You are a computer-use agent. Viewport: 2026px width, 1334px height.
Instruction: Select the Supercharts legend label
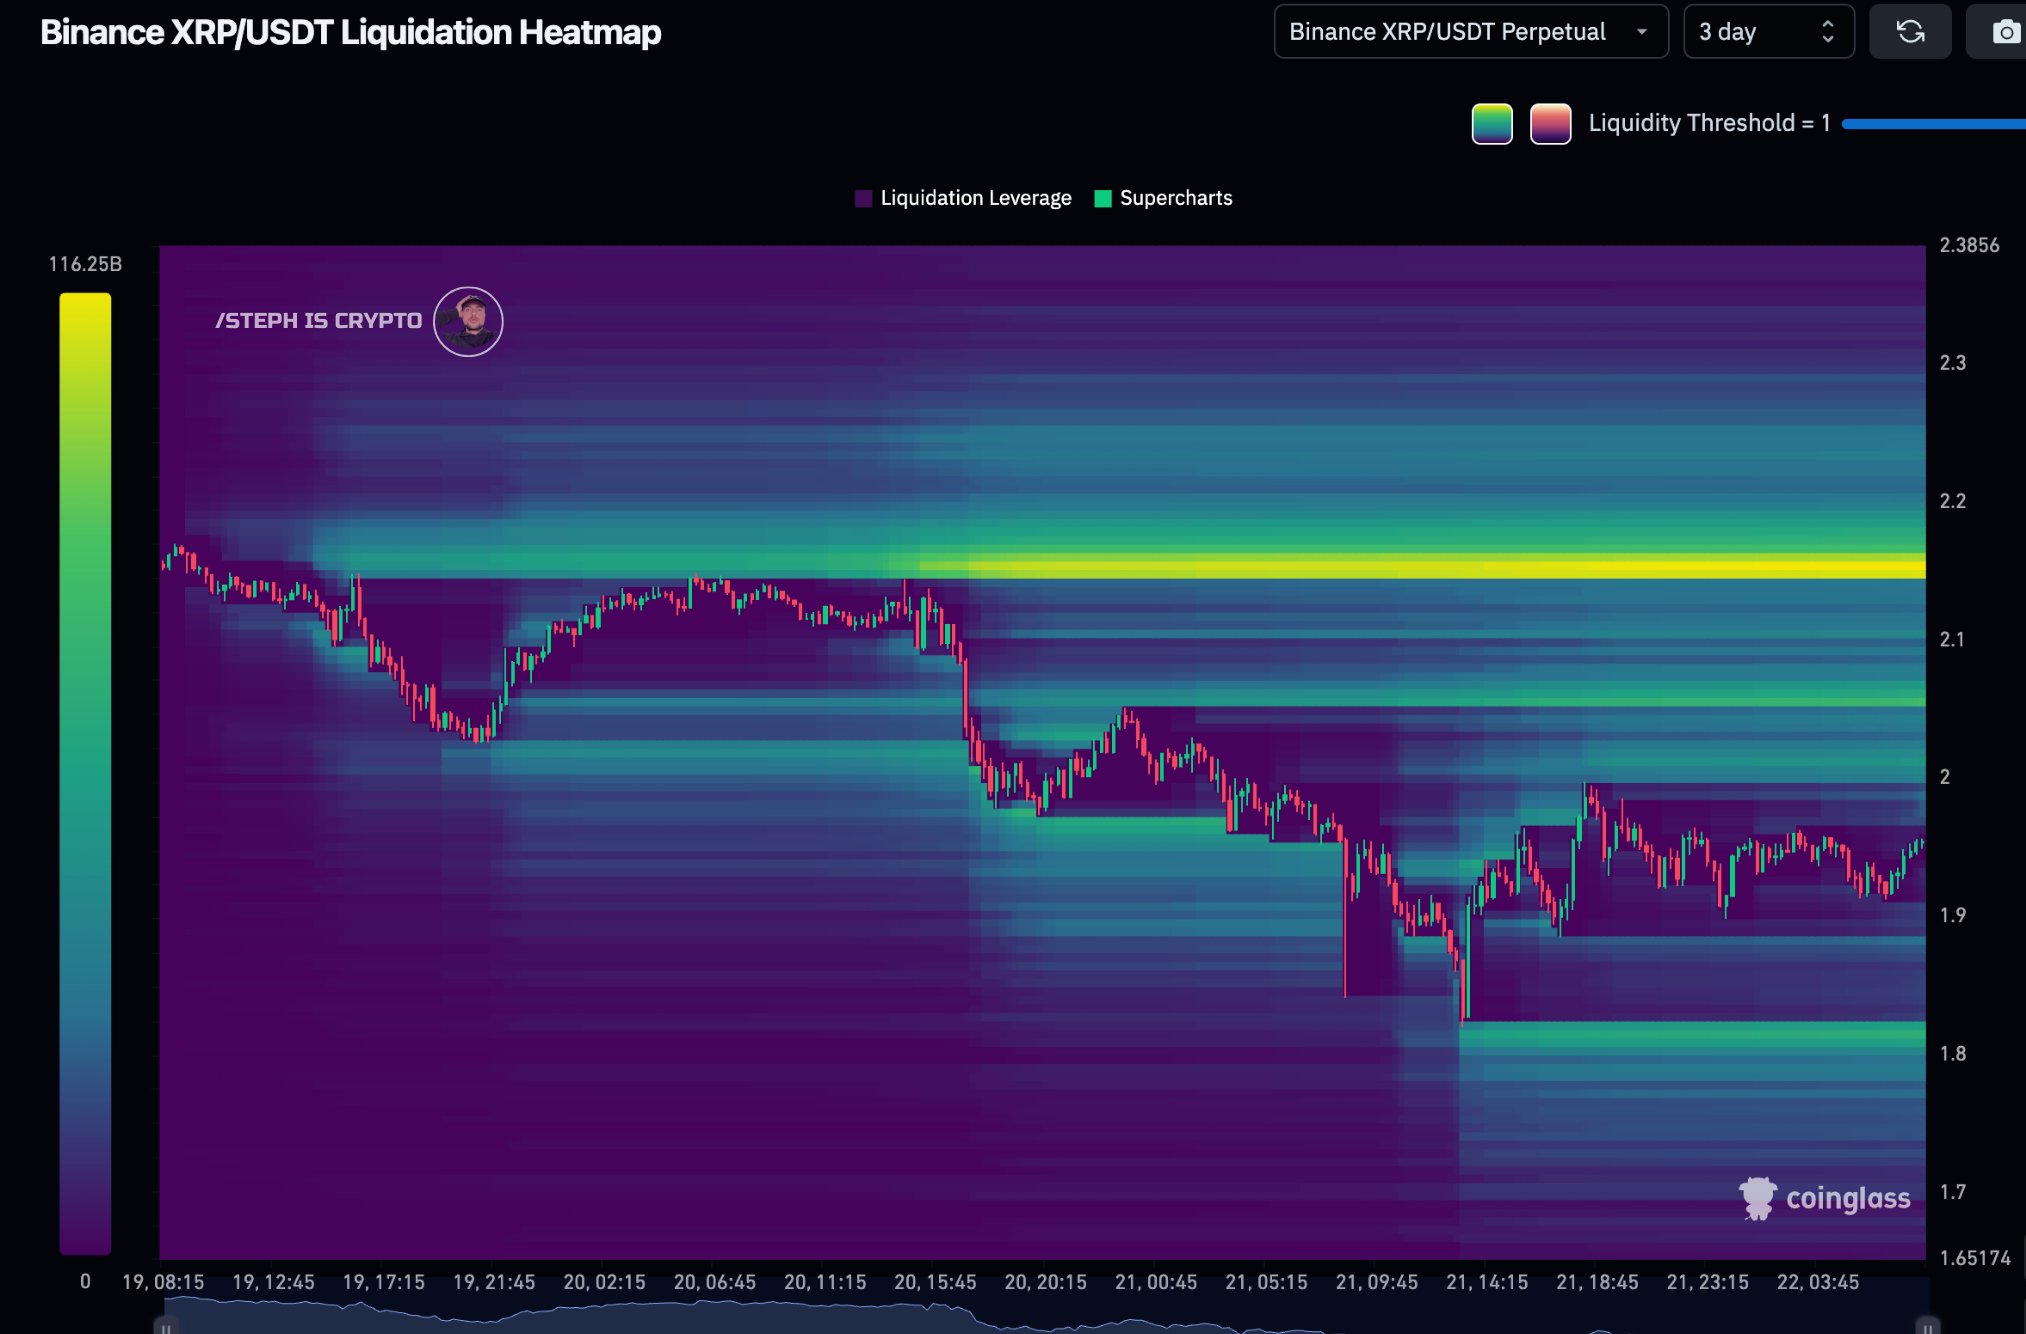coord(1176,198)
